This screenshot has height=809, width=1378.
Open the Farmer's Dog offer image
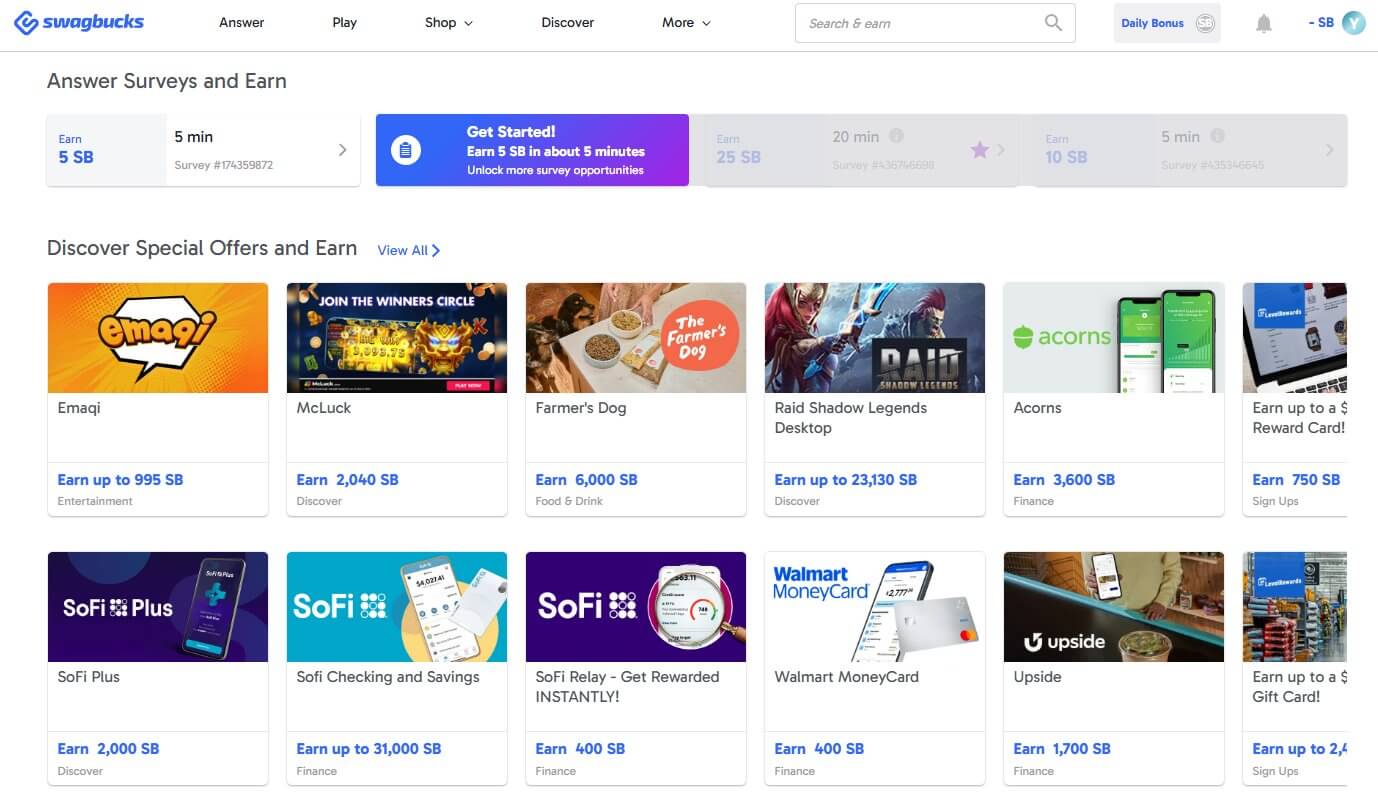[x=636, y=338]
